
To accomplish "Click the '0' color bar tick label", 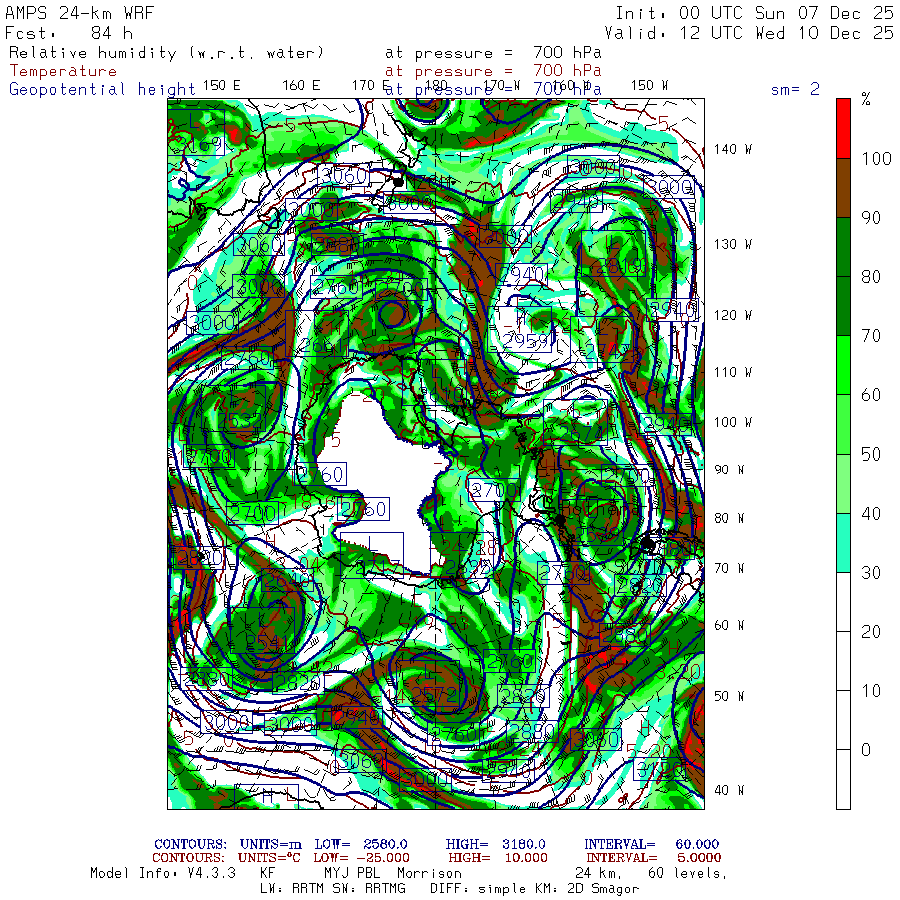I will click(866, 750).
